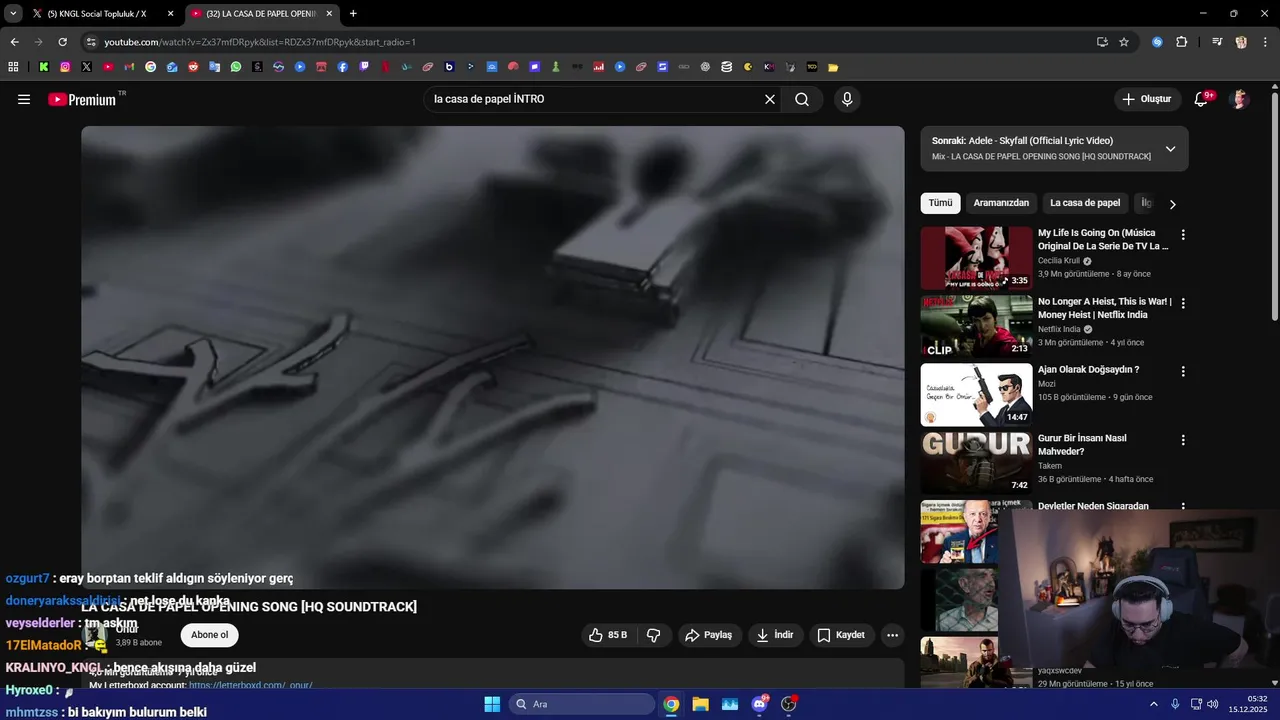Screen dimensions: 1280x720
Task: Select the La casa de papel chip
Action: tap(1085, 203)
